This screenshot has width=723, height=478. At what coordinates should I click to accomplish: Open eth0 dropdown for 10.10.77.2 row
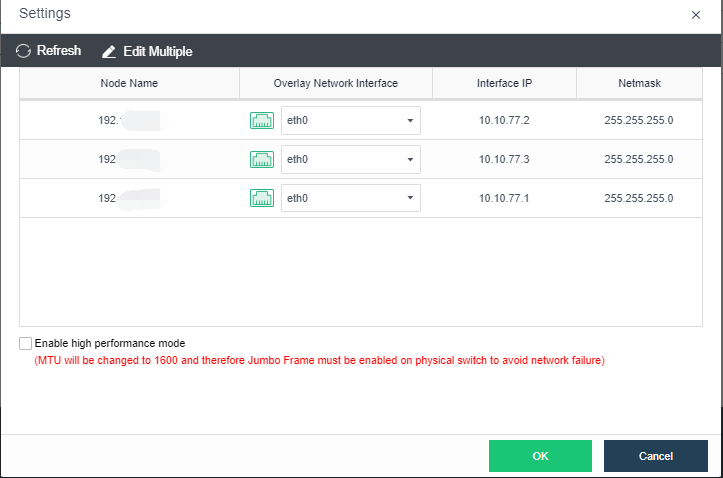(350, 121)
